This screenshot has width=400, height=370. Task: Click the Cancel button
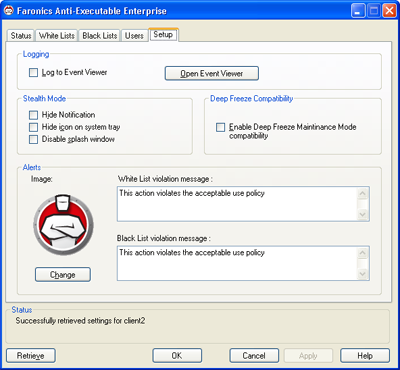[254, 356]
